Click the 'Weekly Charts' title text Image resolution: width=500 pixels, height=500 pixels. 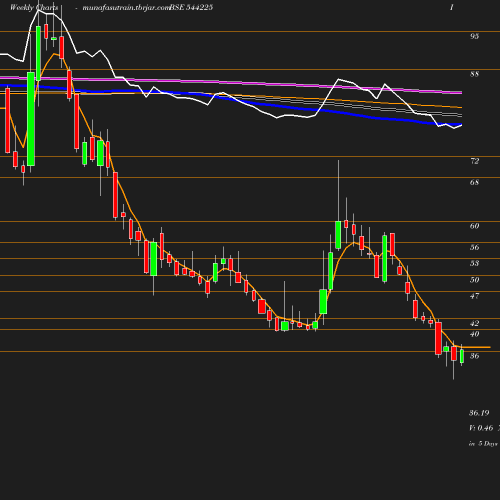pyautogui.click(x=34, y=7)
